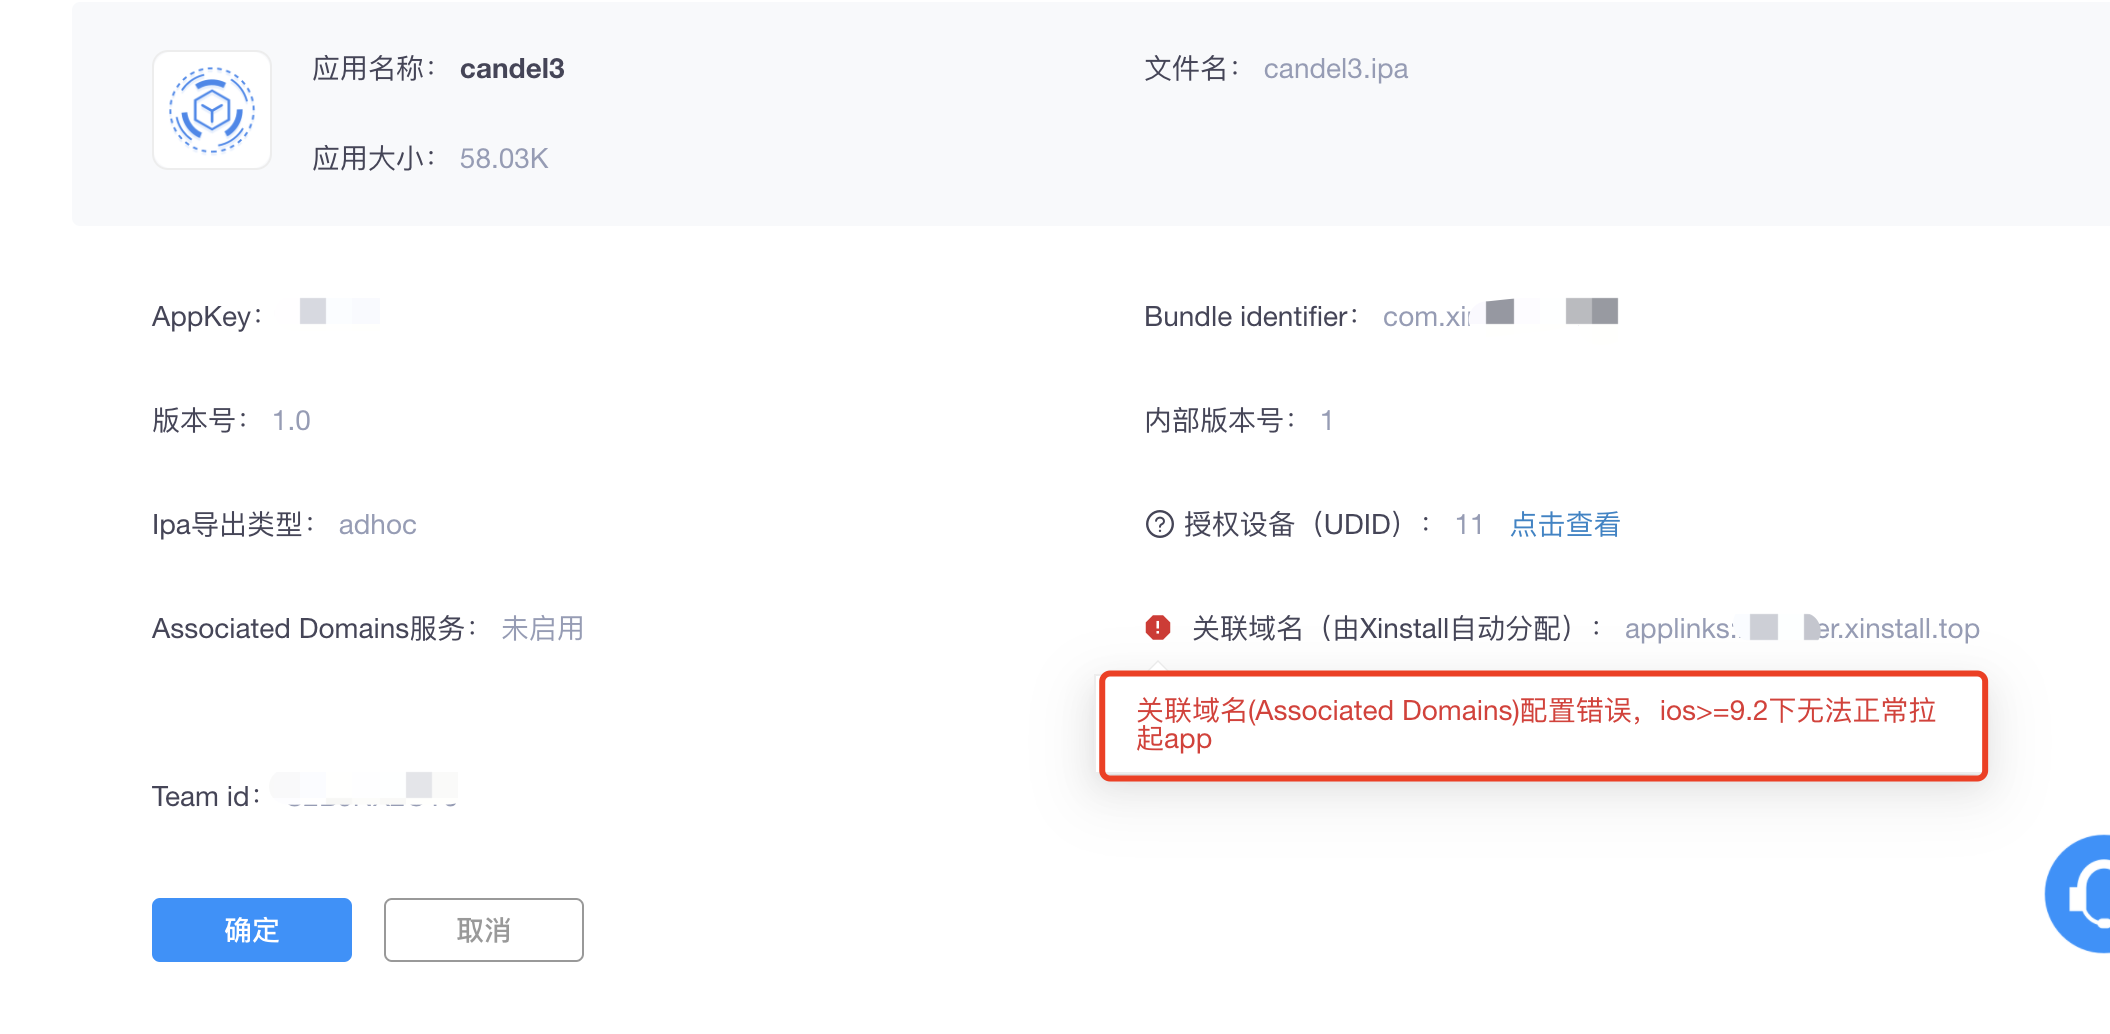Click the candel3 app icon thumbnail

coord(212,110)
